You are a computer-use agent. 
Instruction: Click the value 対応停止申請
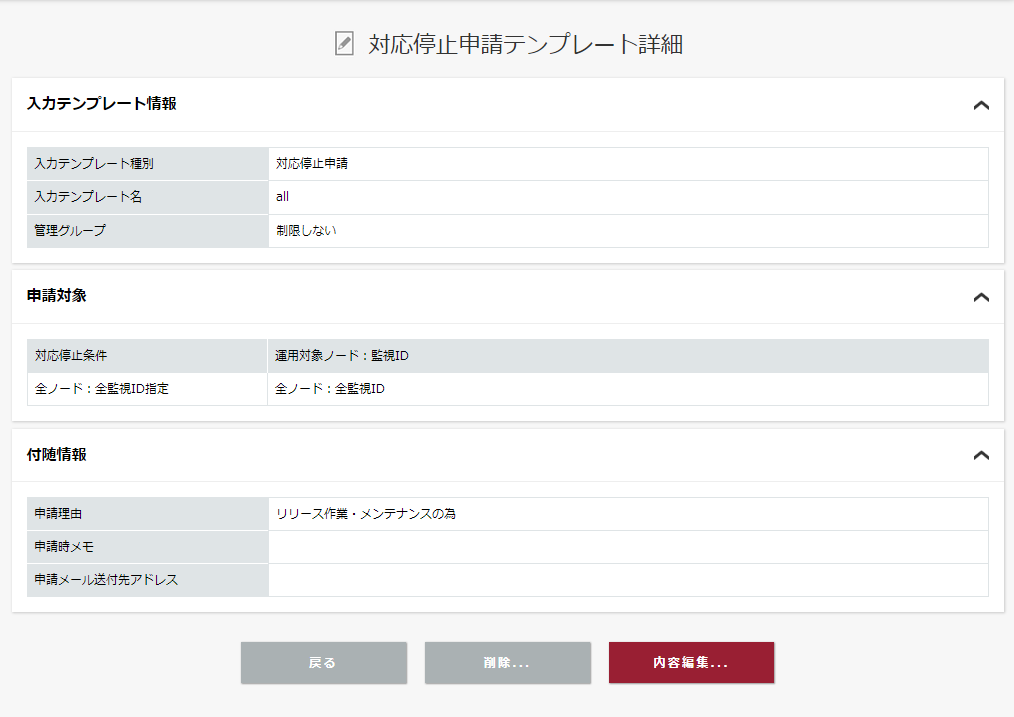[x=312, y=164]
